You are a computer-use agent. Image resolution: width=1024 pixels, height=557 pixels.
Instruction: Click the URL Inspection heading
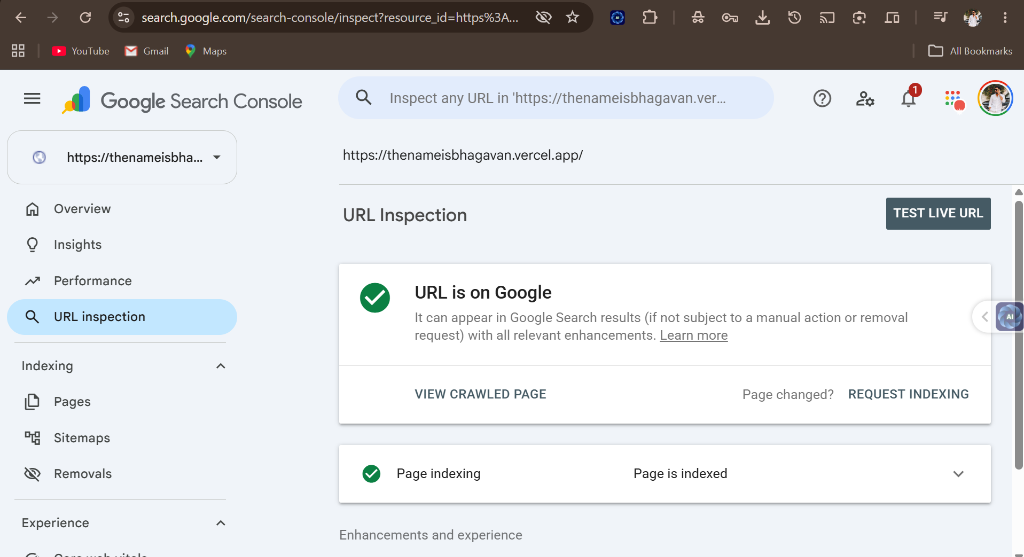(x=405, y=215)
